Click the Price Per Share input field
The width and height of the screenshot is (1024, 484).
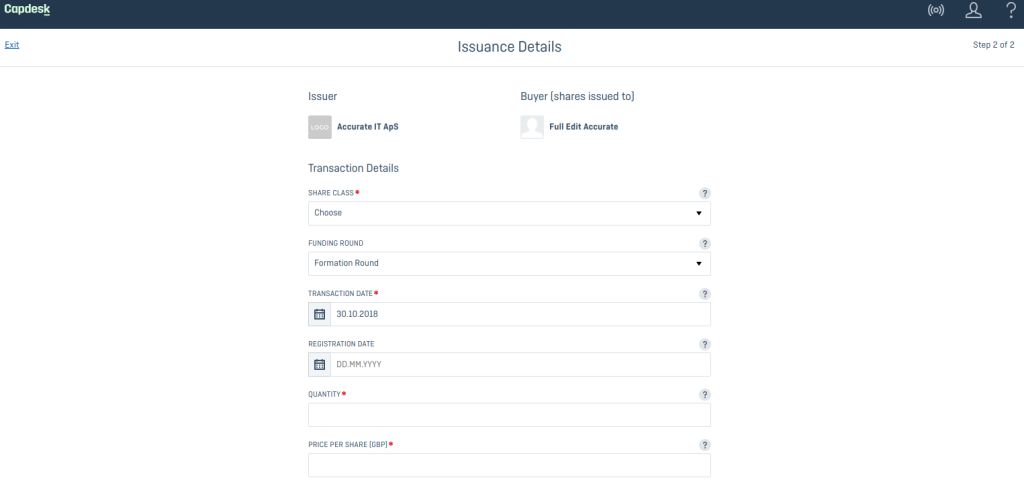pos(509,465)
